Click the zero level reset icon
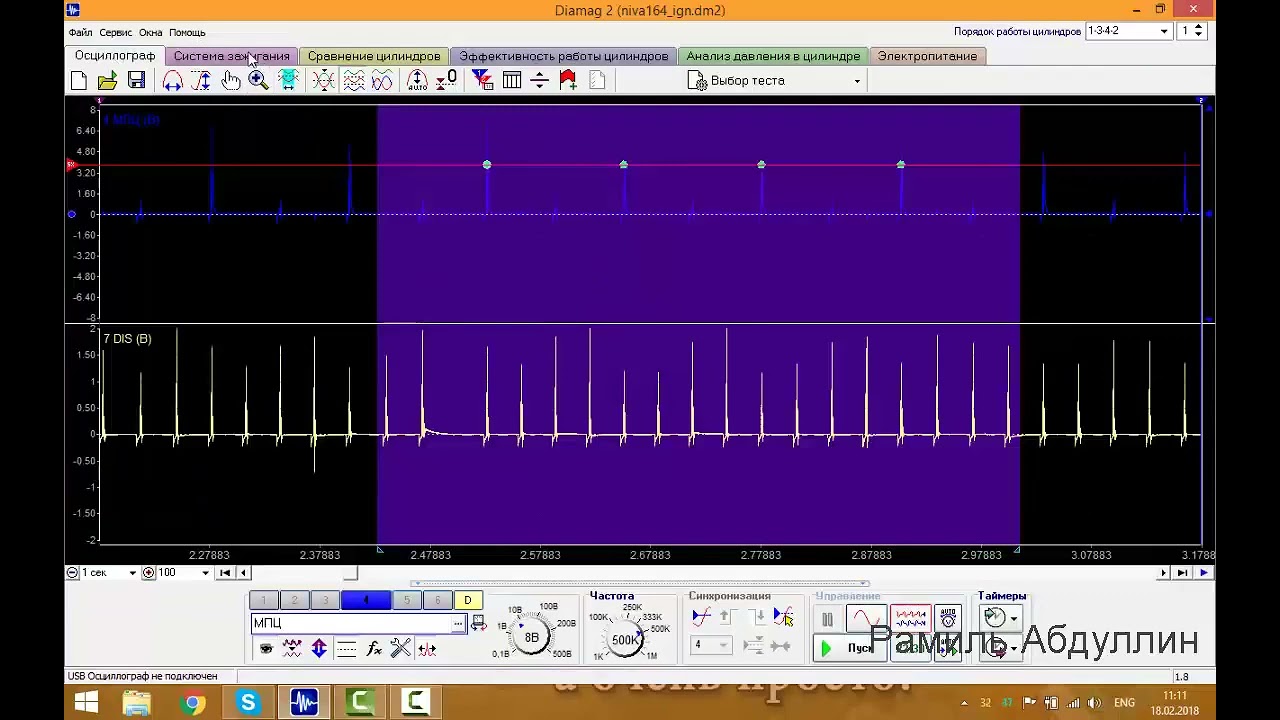1280x720 pixels. click(x=447, y=81)
